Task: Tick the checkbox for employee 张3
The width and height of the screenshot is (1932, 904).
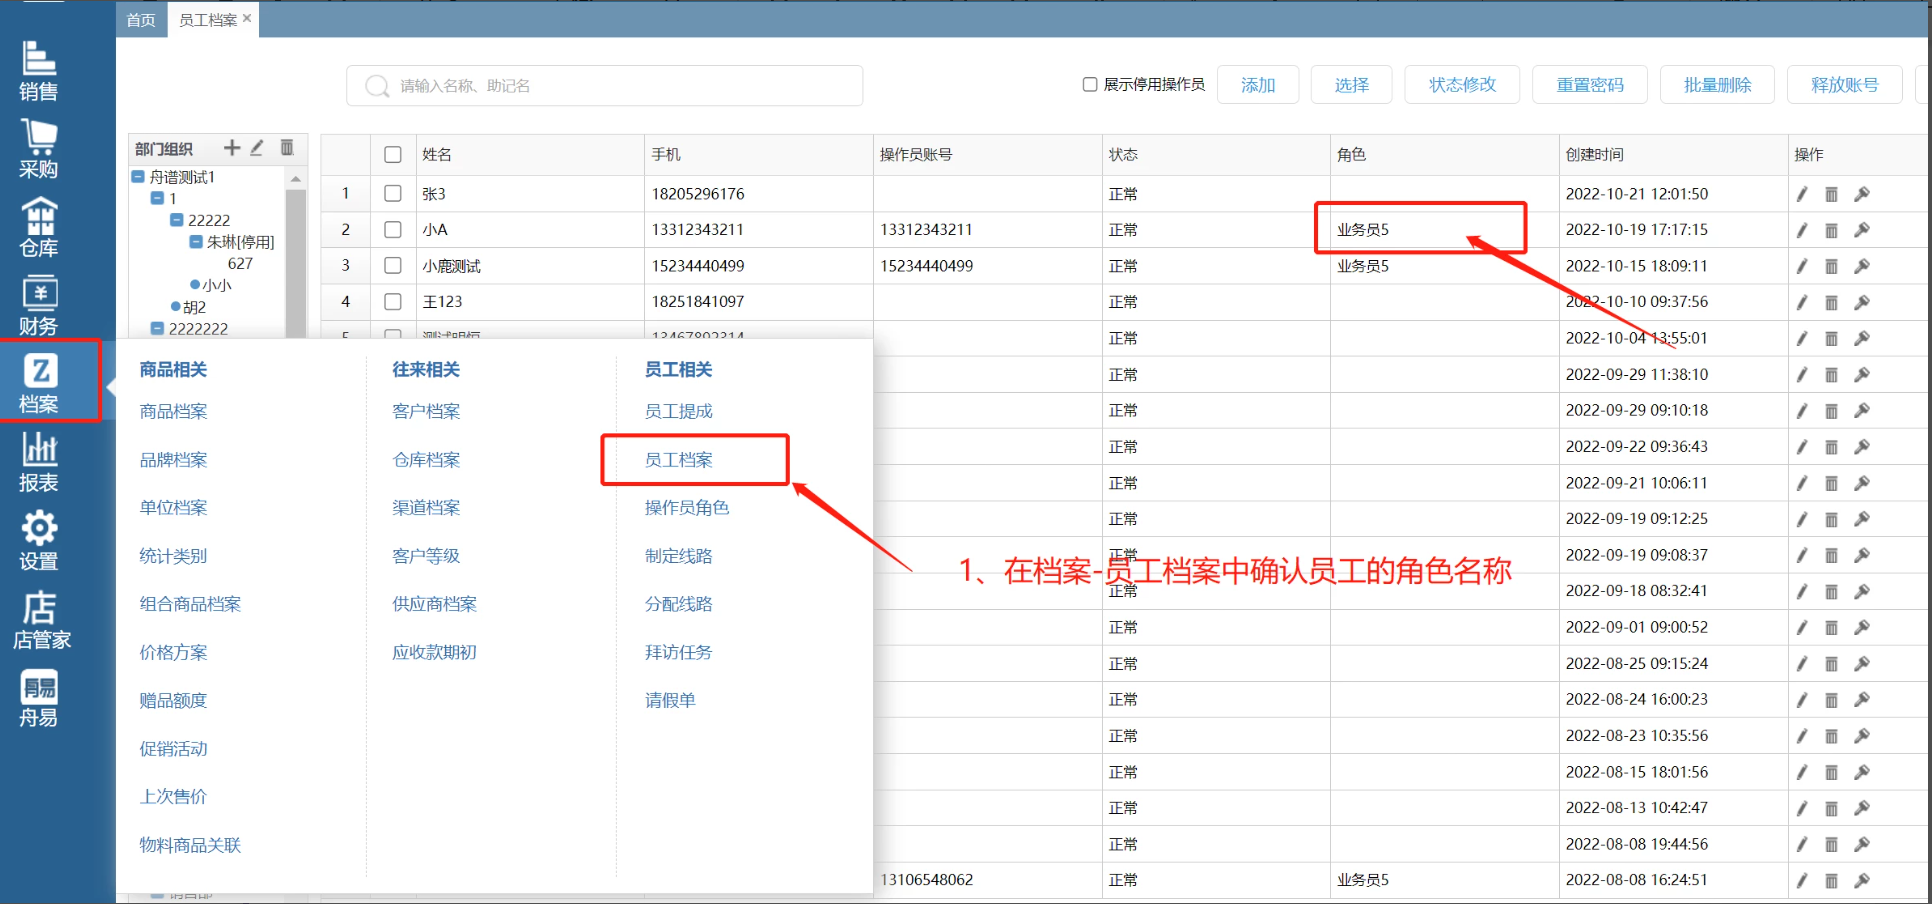Action: (x=393, y=194)
